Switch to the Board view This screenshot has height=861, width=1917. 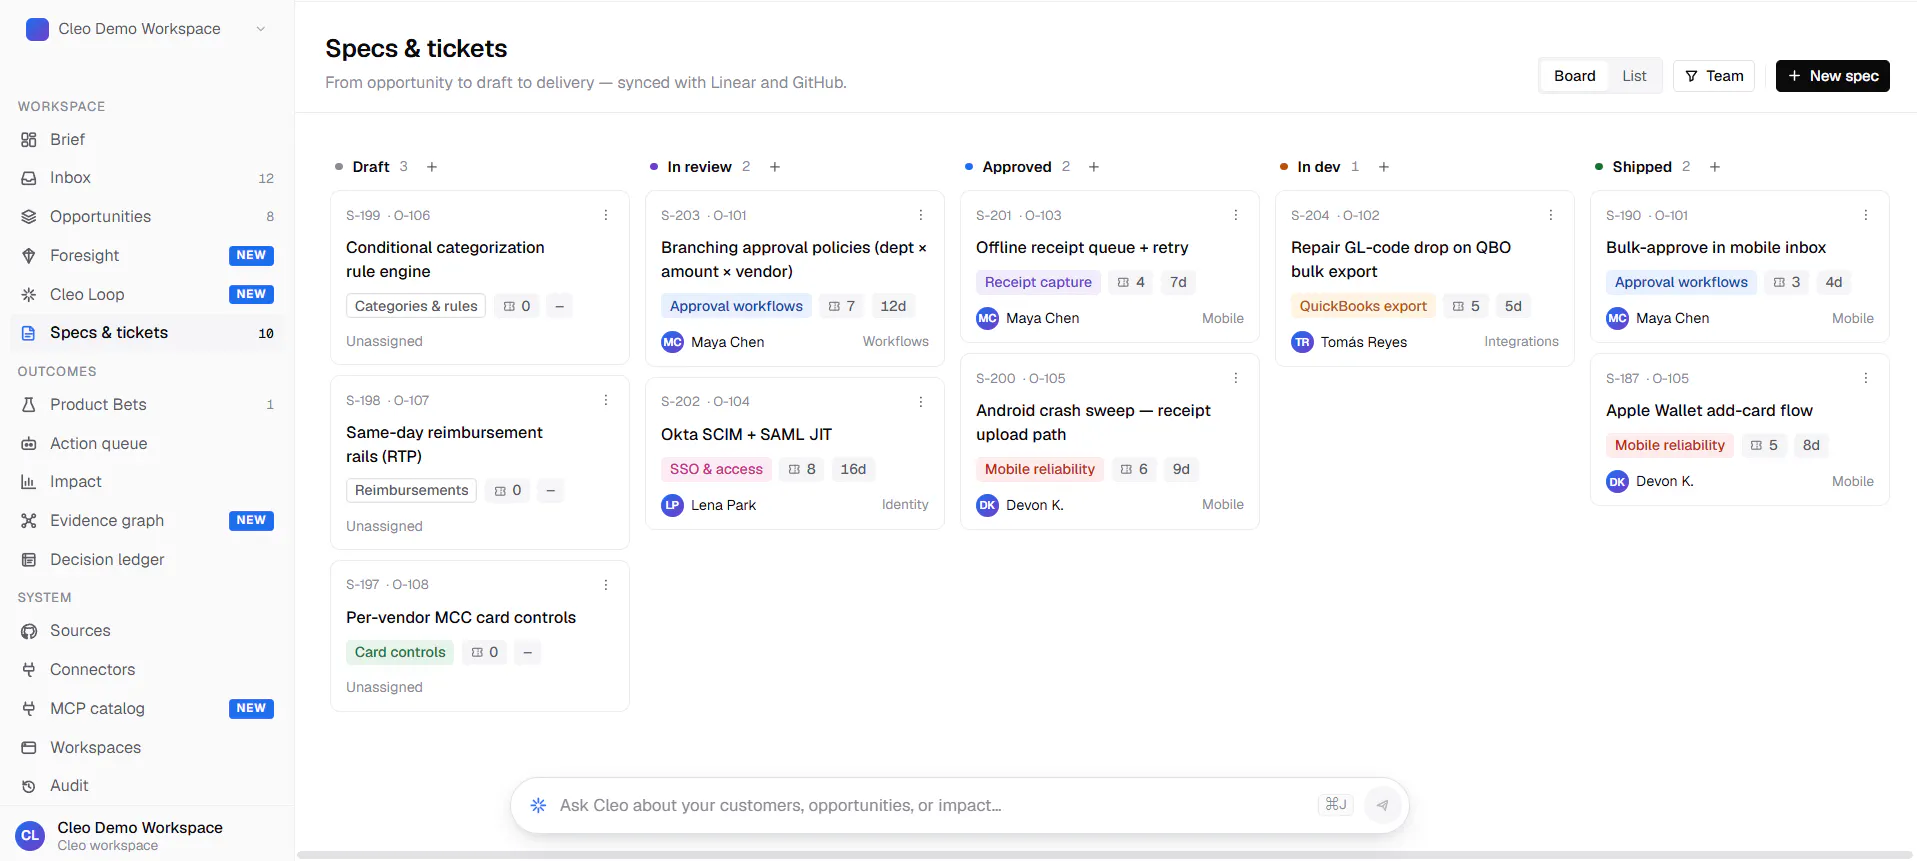click(x=1574, y=76)
